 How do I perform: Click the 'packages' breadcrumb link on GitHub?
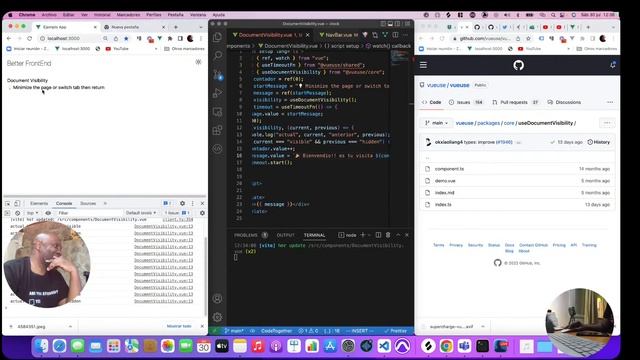[x=488, y=123]
